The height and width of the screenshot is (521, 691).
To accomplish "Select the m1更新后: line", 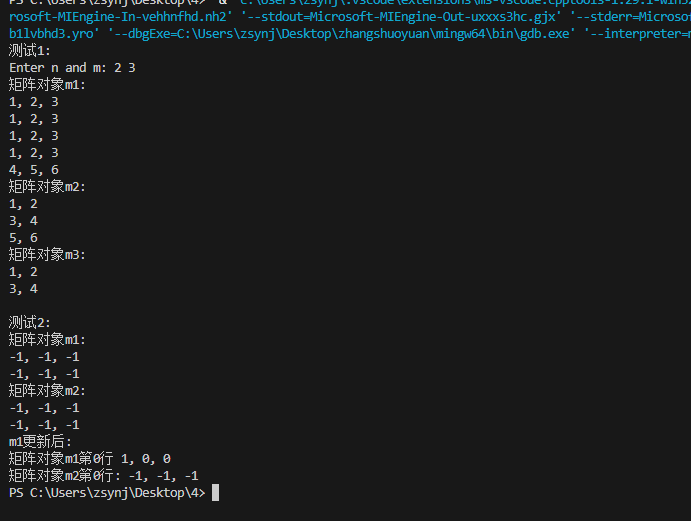I will (x=40, y=442).
